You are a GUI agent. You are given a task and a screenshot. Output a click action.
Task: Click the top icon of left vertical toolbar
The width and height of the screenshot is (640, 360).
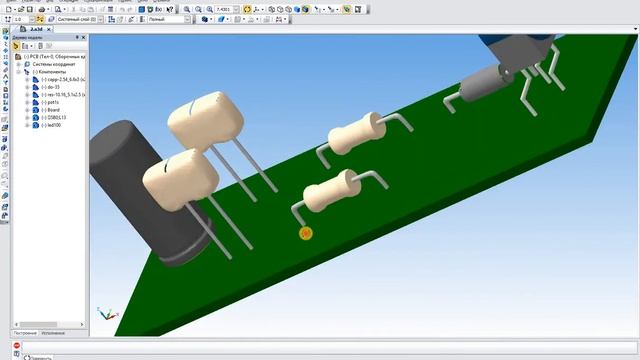[5, 31]
